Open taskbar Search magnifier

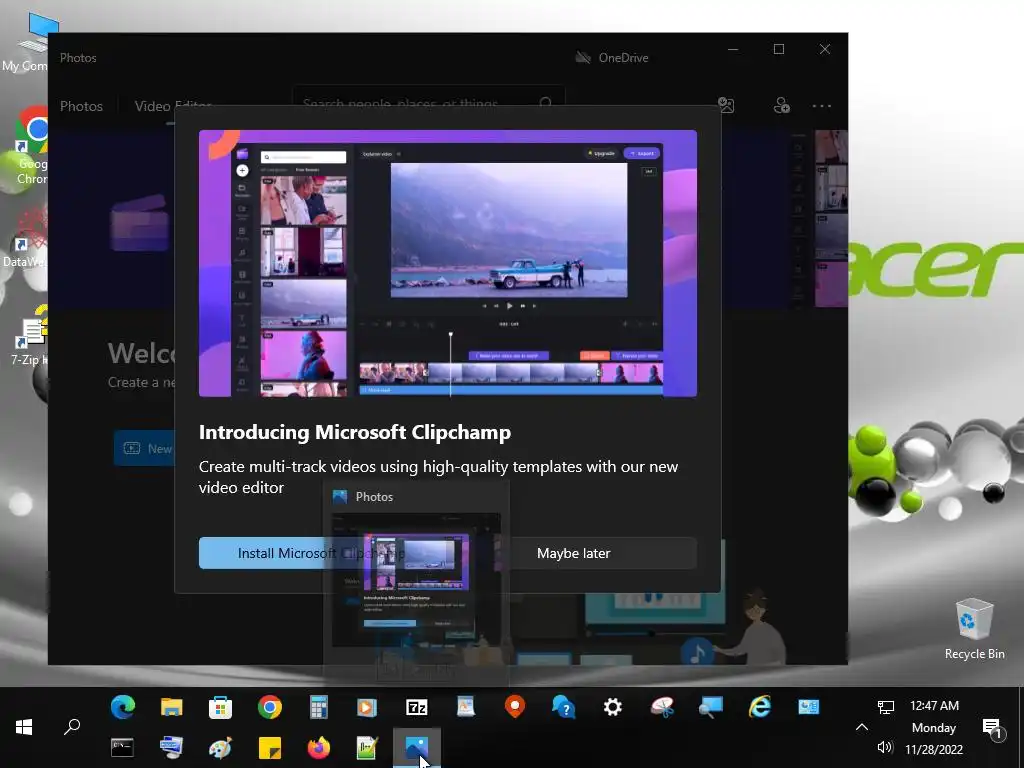pyautogui.click(x=72, y=727)
